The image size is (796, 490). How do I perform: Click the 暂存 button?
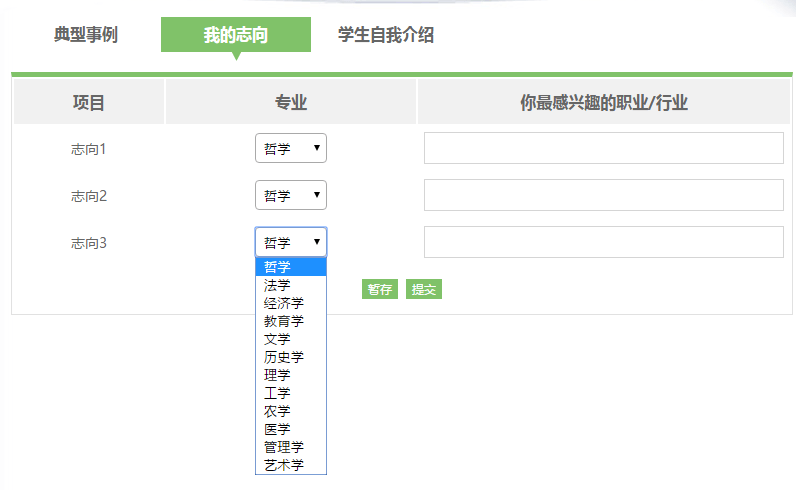click(x=380, y=289)
